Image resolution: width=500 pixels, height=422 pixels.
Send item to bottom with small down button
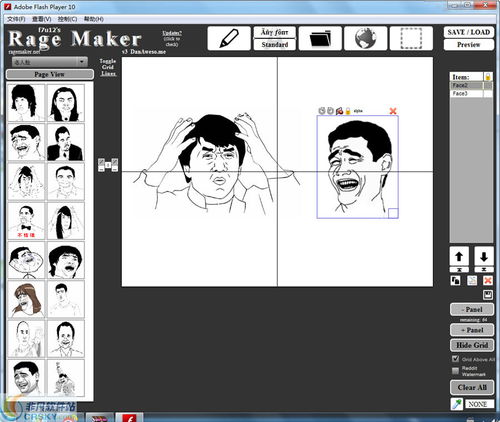(484, 270)
